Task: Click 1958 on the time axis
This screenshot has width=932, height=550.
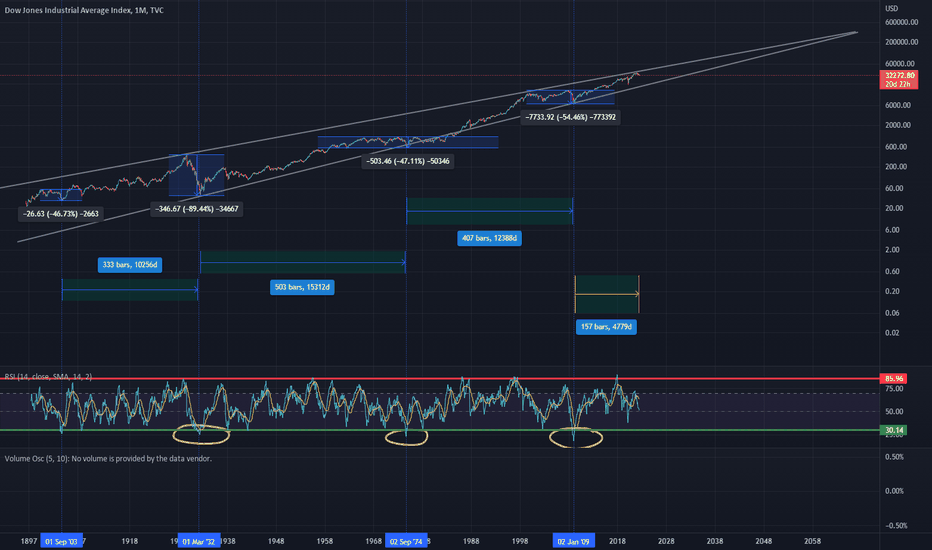Action: 325,541
